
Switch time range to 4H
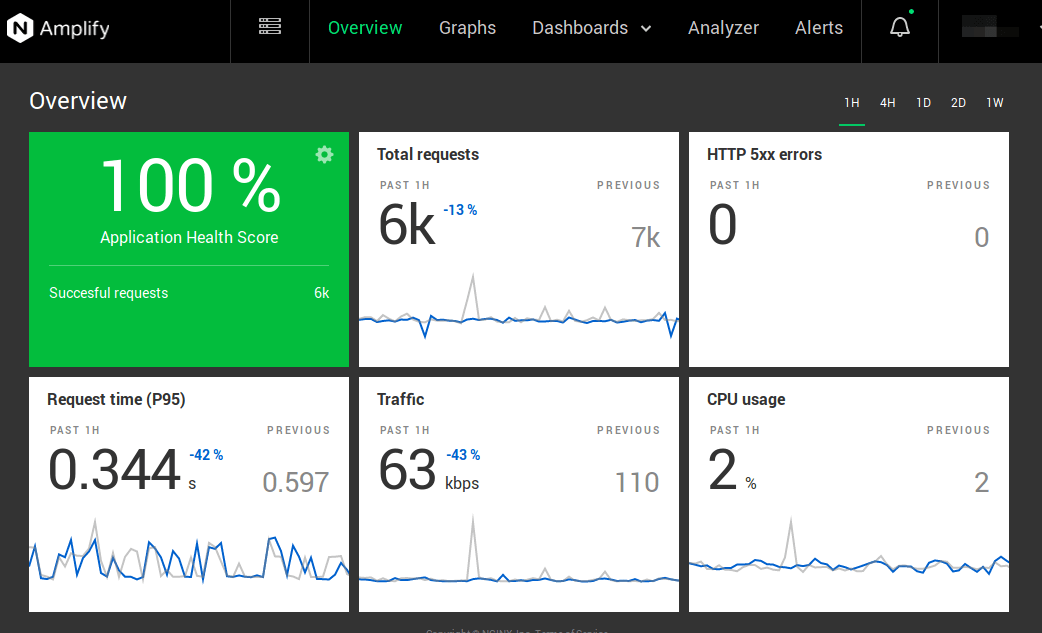coord(887,103)
